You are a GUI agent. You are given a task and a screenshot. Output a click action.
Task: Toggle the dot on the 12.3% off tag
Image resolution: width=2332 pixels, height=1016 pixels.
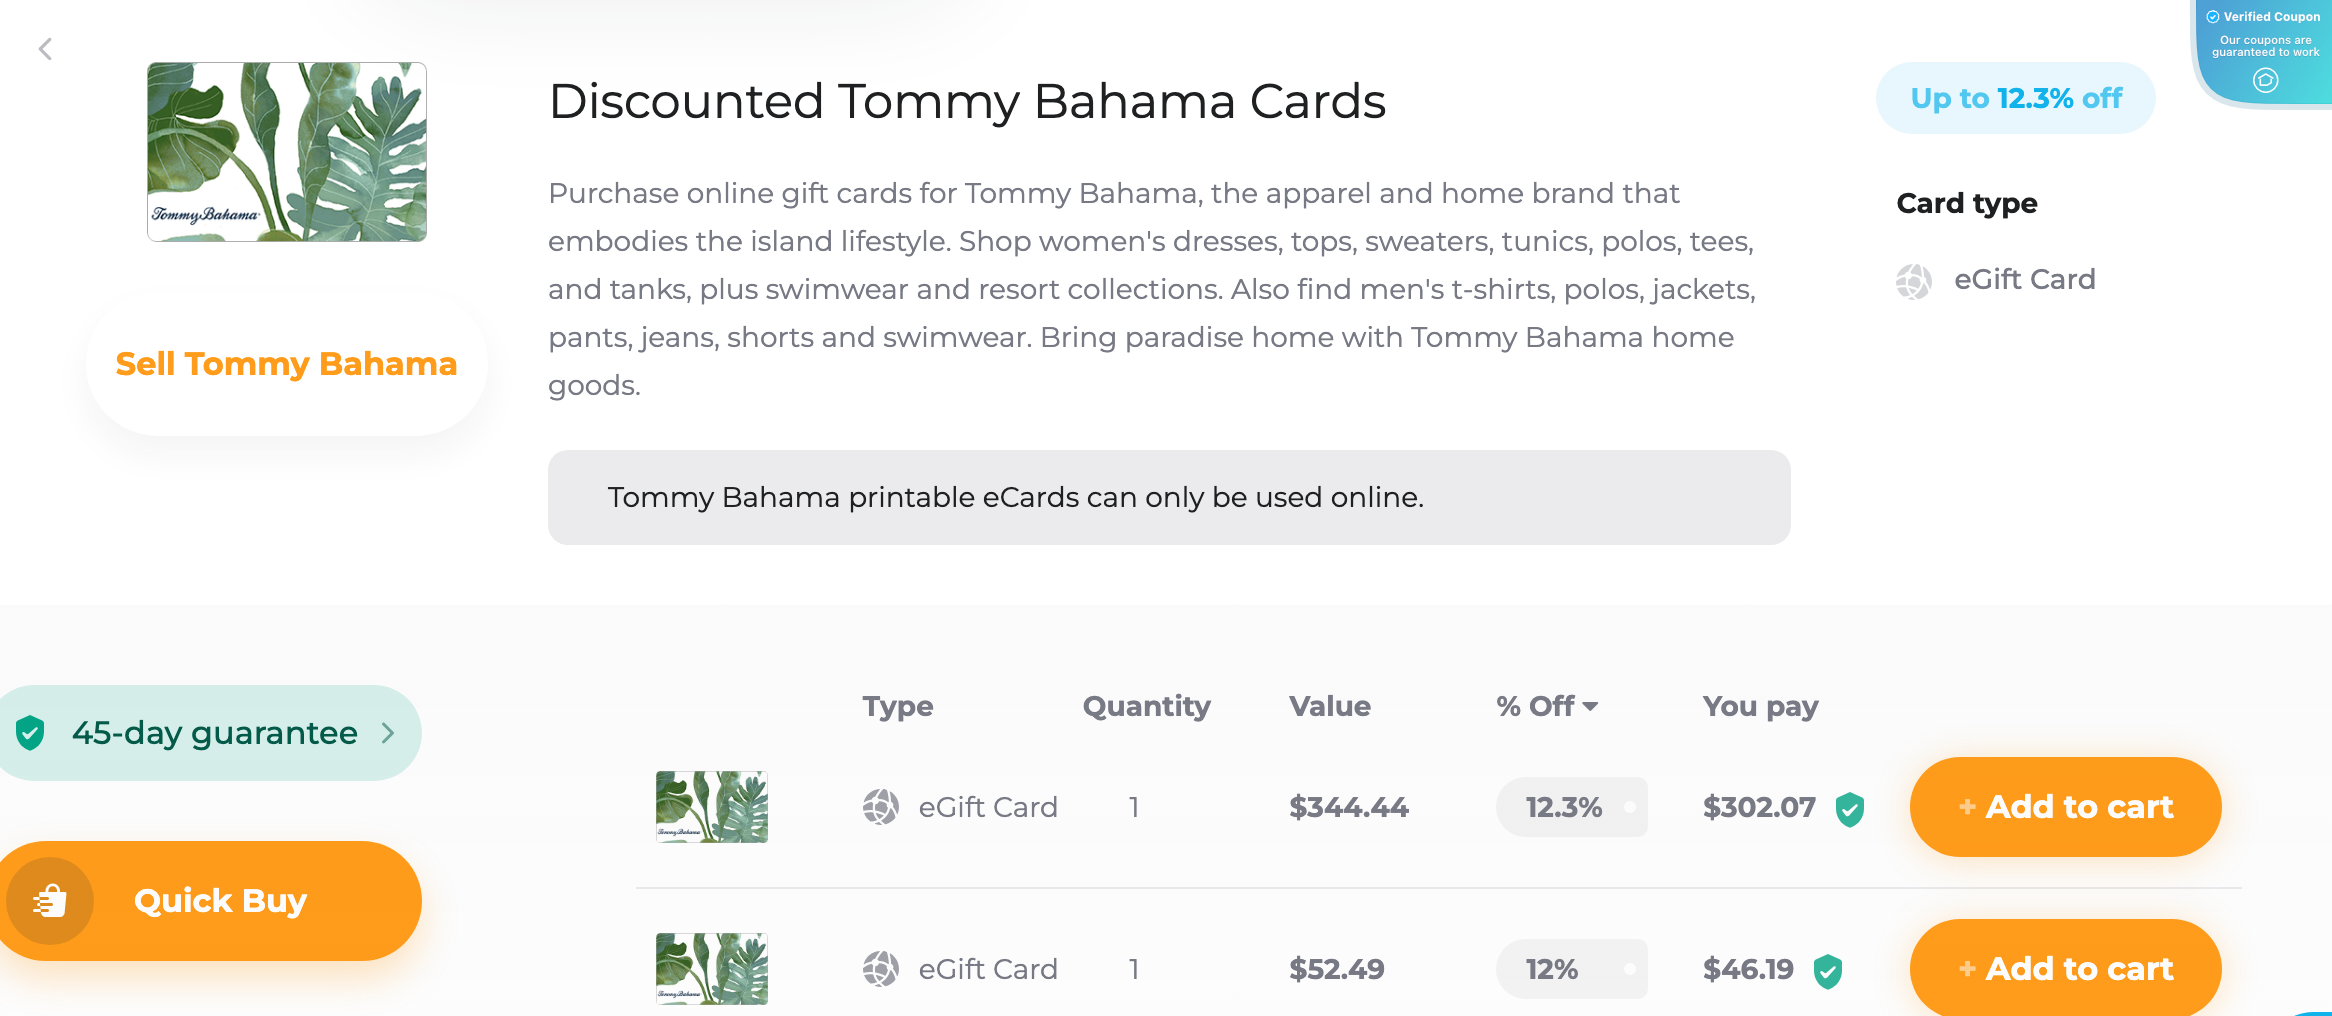pos(1632,807)
